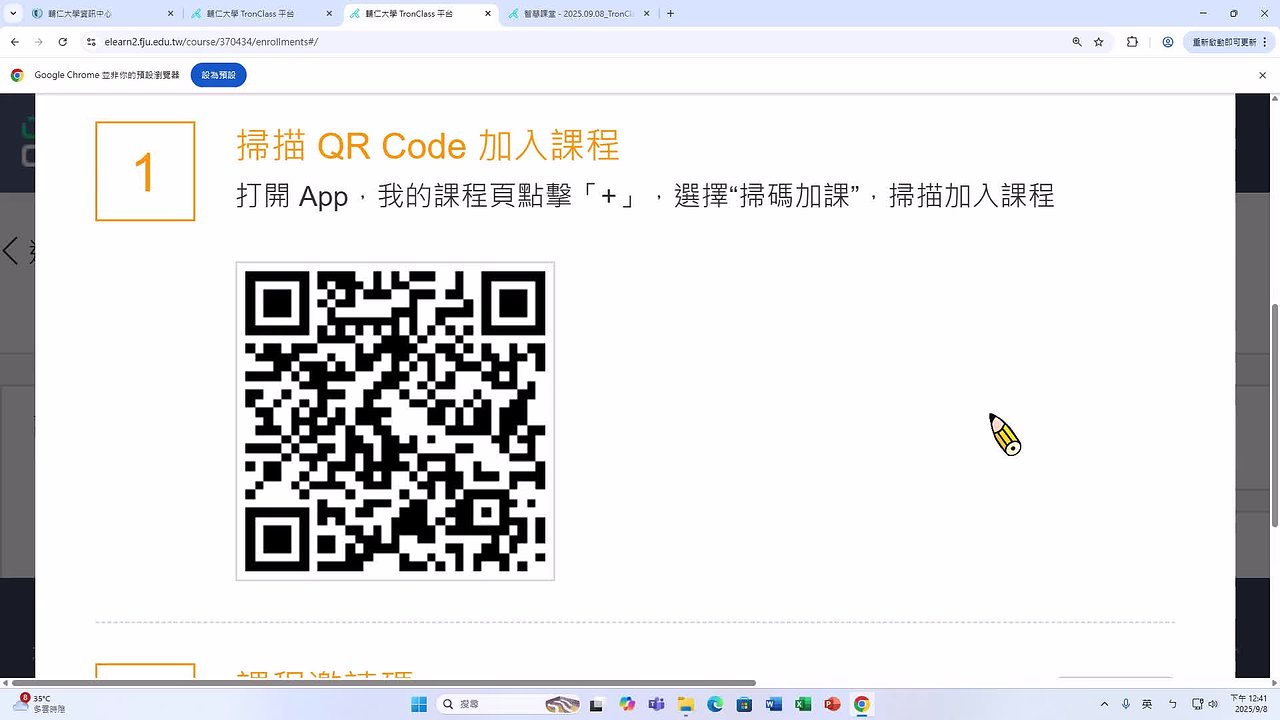This screenshot has width=1280, height=720.
Task: Open the tab search dropdown arrow
Action: coord(14,14)
